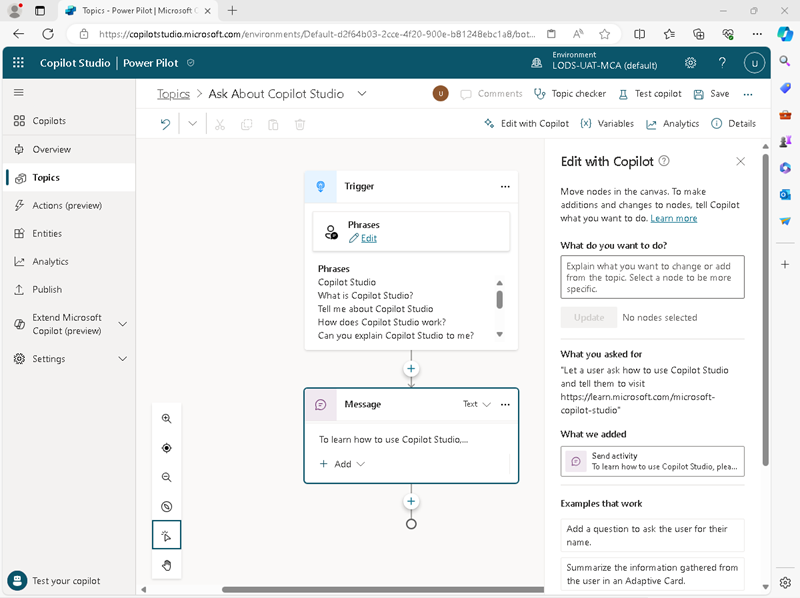
Task: Open the Variables pane
Action: click(607, 123)
